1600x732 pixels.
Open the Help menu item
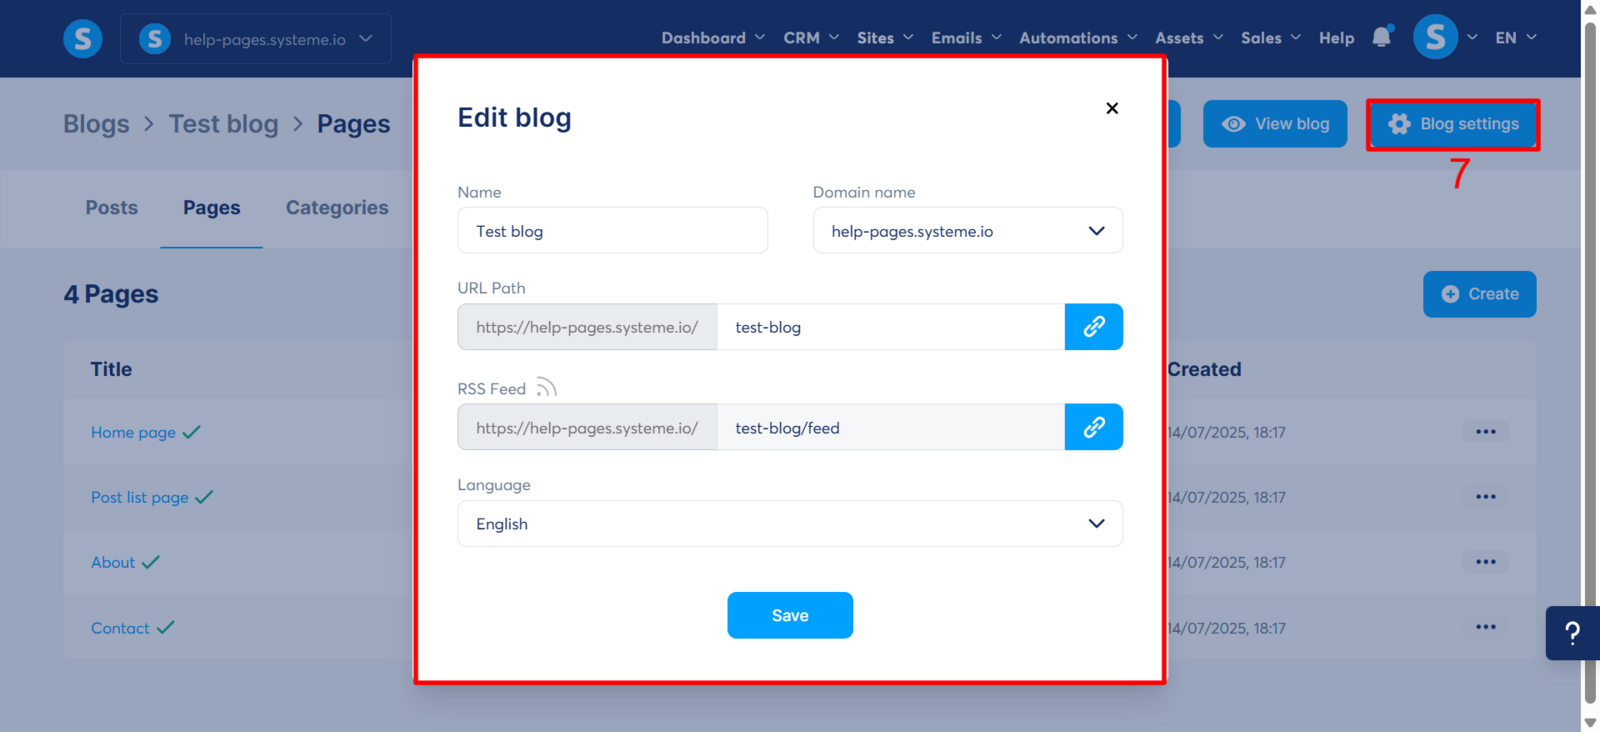[1336, 38]
